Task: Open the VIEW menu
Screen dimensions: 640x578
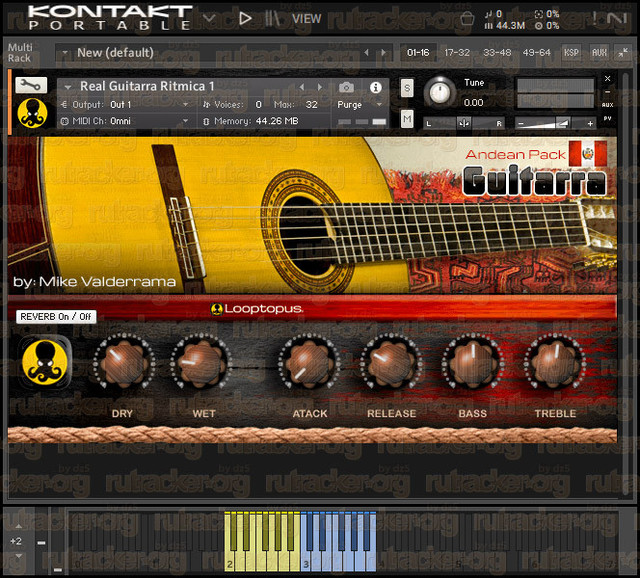Action: pos(307,19)
